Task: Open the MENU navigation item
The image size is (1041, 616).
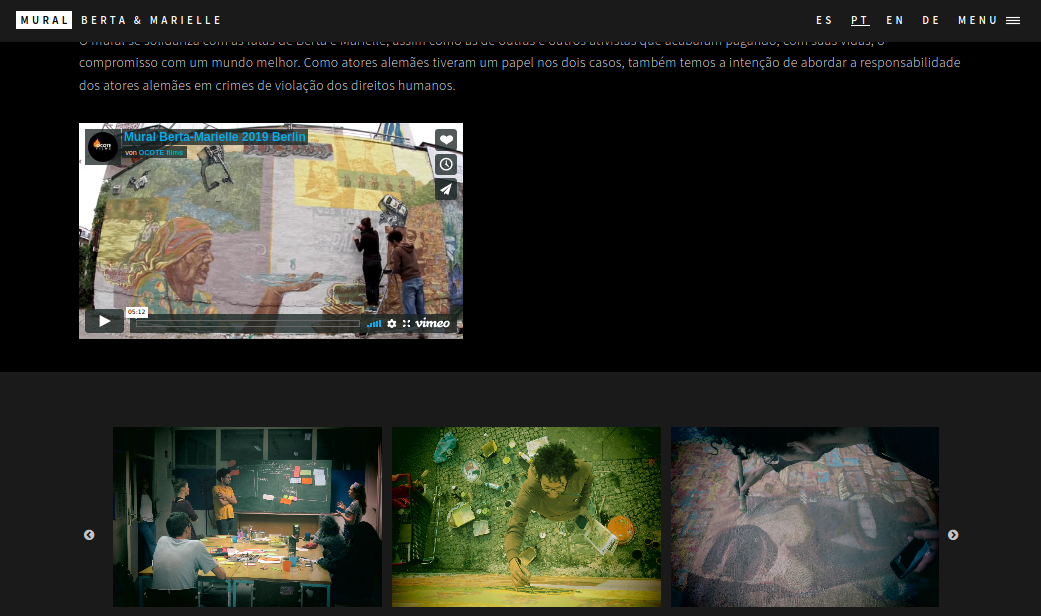Action: [978, 19]
